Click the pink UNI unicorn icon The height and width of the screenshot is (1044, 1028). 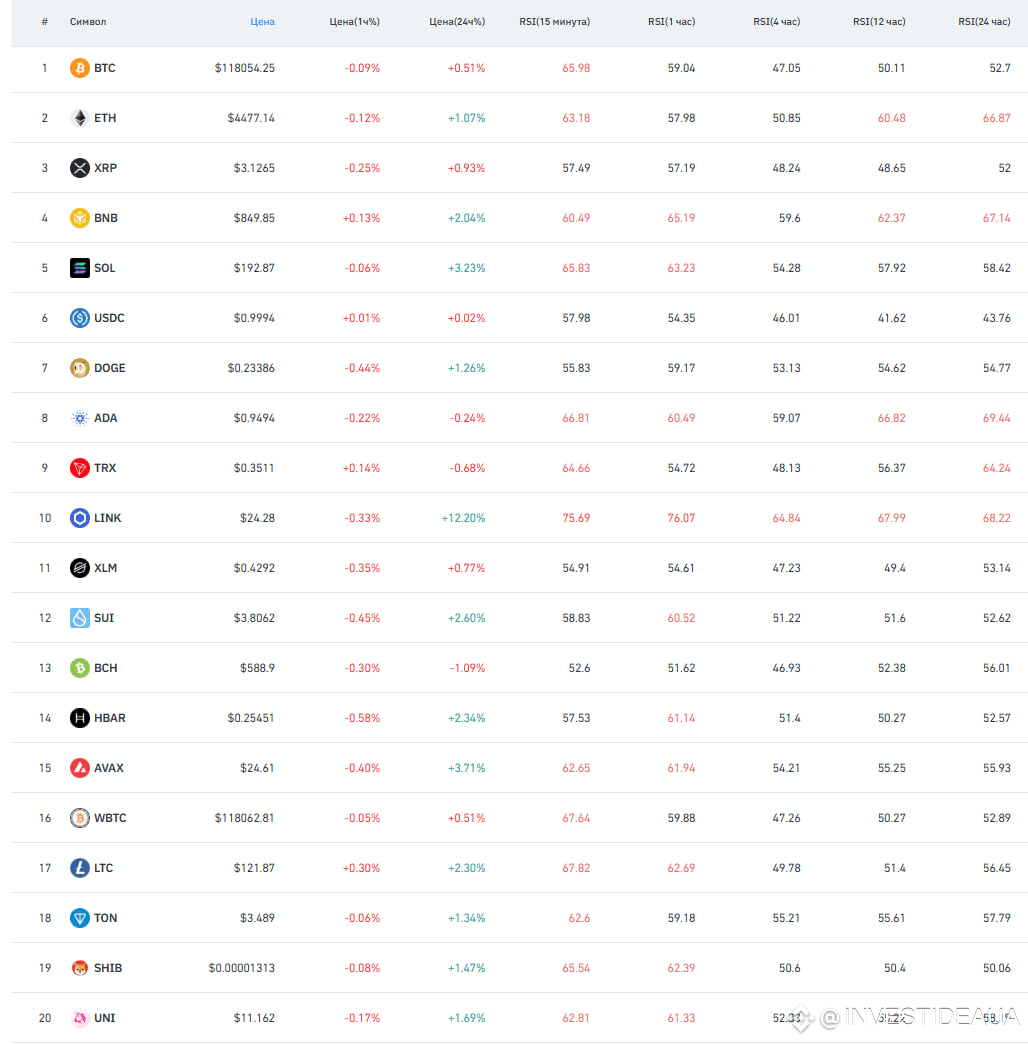[x=79, y=1018]
